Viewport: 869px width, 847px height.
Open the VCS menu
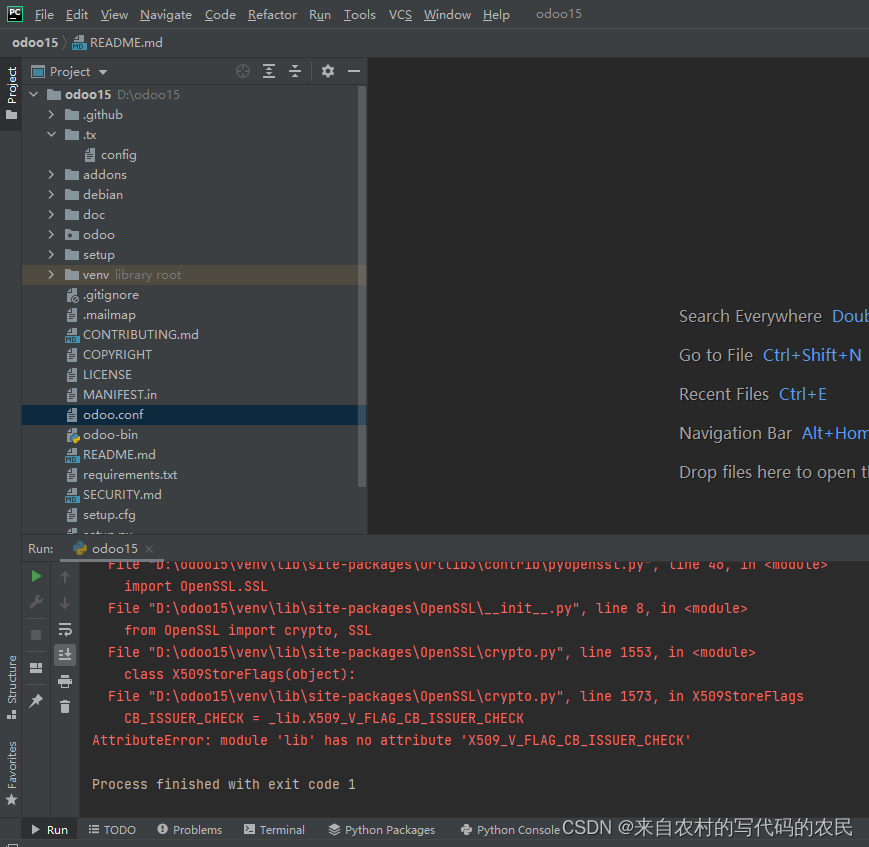coord(400,14)
